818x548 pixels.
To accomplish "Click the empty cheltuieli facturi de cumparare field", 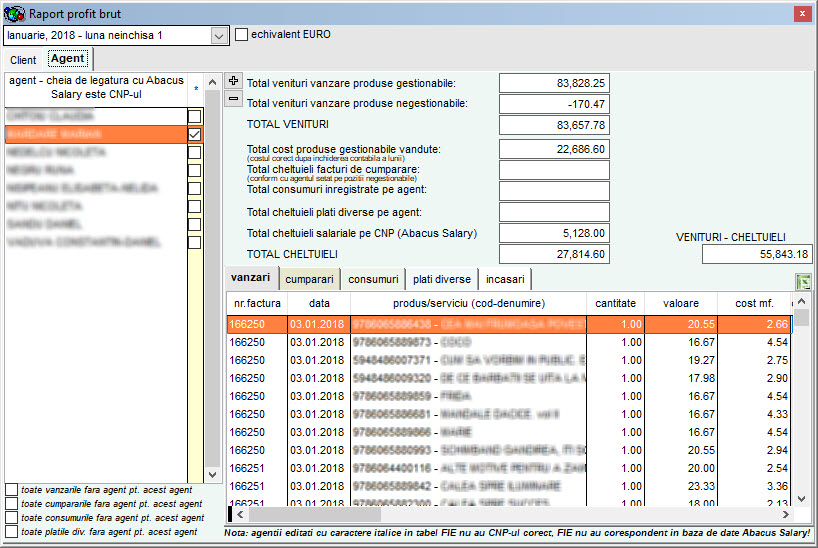I will click(x=554, y=170).
